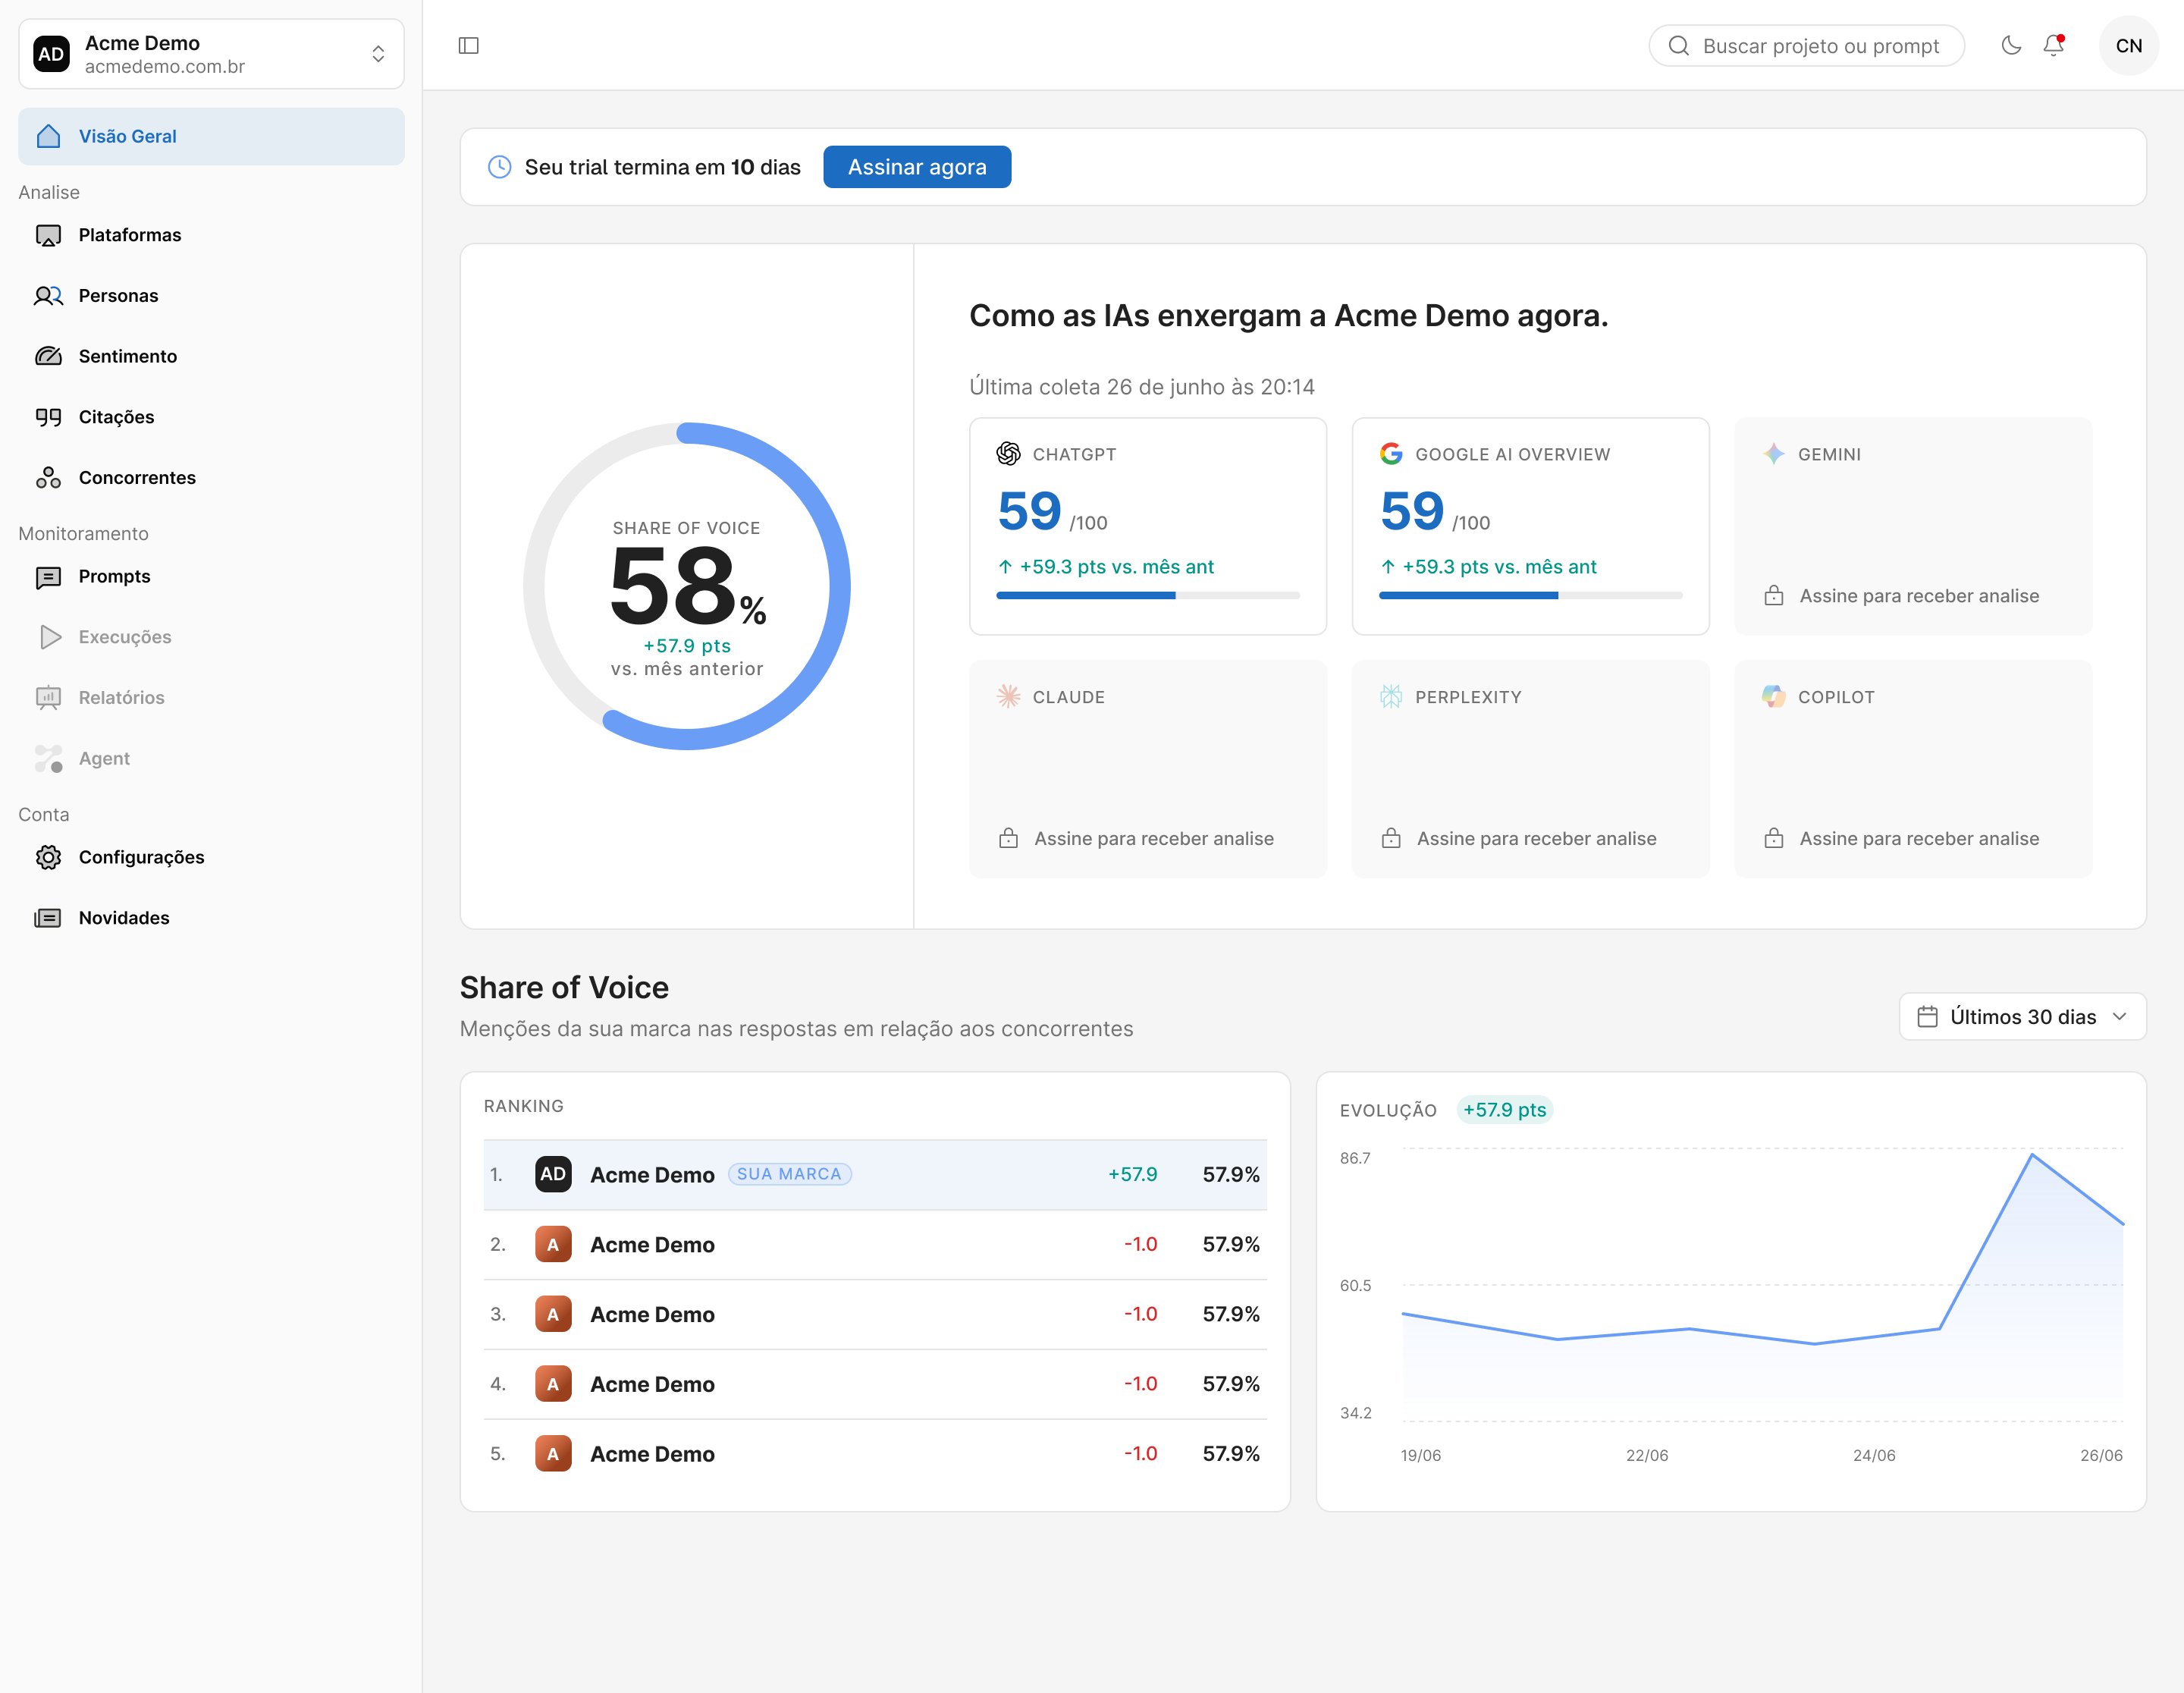Screen dimensions: 2184x1693
Task: Open the Prompts page
Action: click(x=211, y=577)
